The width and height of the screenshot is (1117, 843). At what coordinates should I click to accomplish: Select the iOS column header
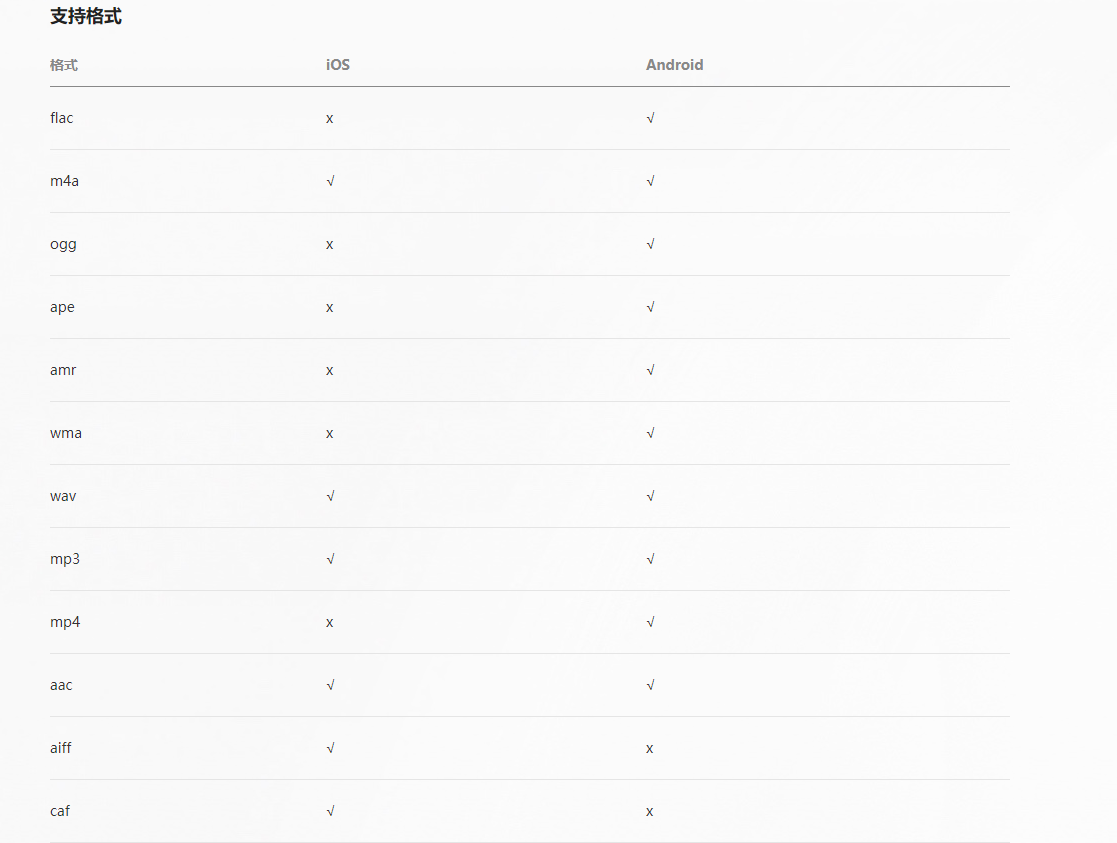338,65
